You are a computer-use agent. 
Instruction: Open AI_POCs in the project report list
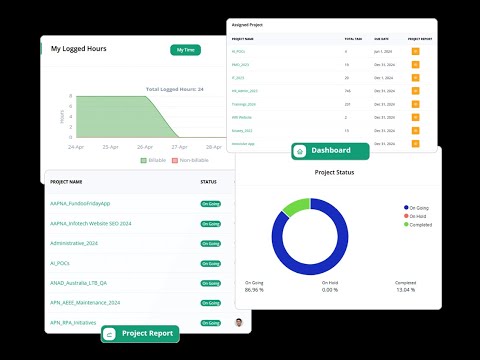(x=60, y=263)
